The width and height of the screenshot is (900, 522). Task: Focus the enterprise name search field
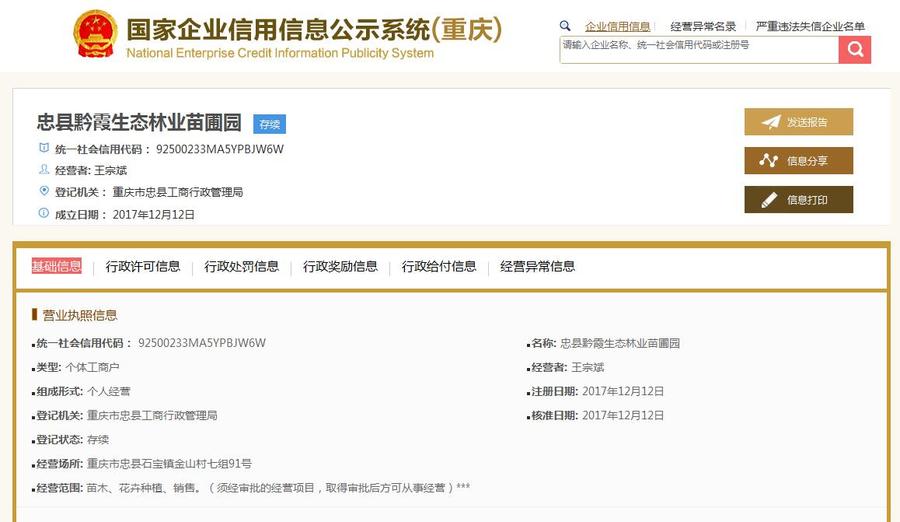tap(699, 50)
